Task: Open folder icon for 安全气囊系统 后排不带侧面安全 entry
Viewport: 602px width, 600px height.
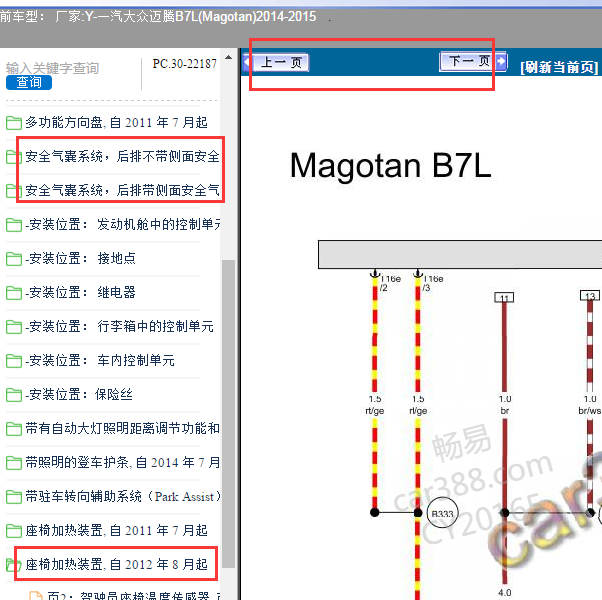Action: (14, 157)
